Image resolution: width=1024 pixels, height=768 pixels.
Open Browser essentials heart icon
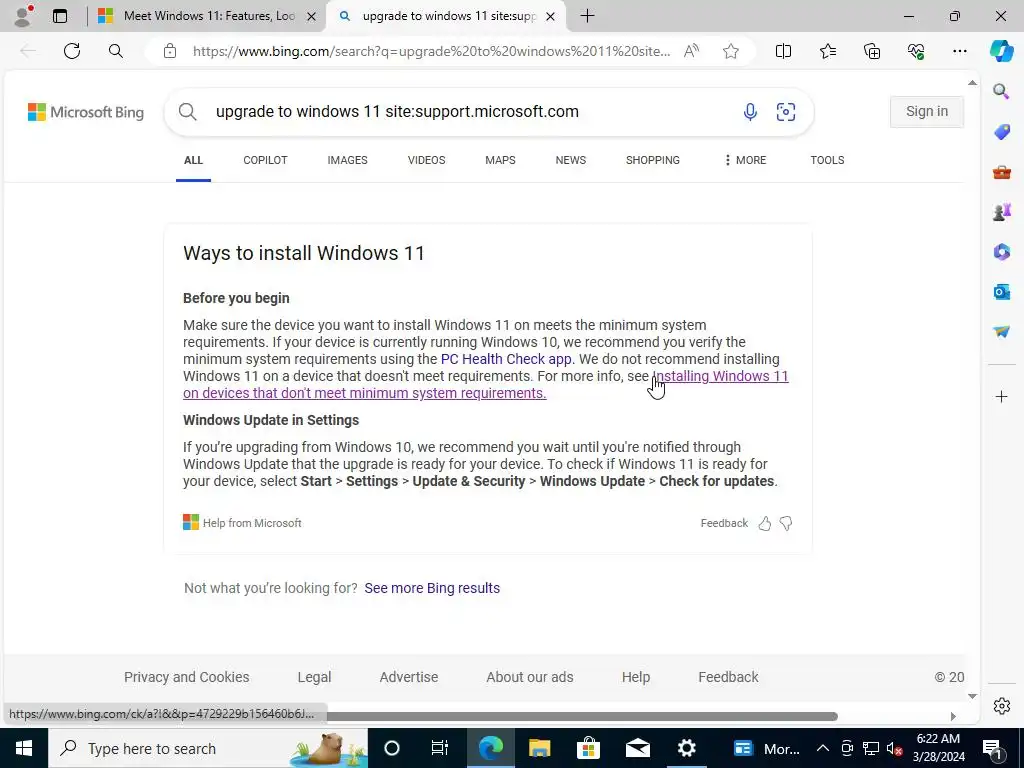(x=916, y=51)
